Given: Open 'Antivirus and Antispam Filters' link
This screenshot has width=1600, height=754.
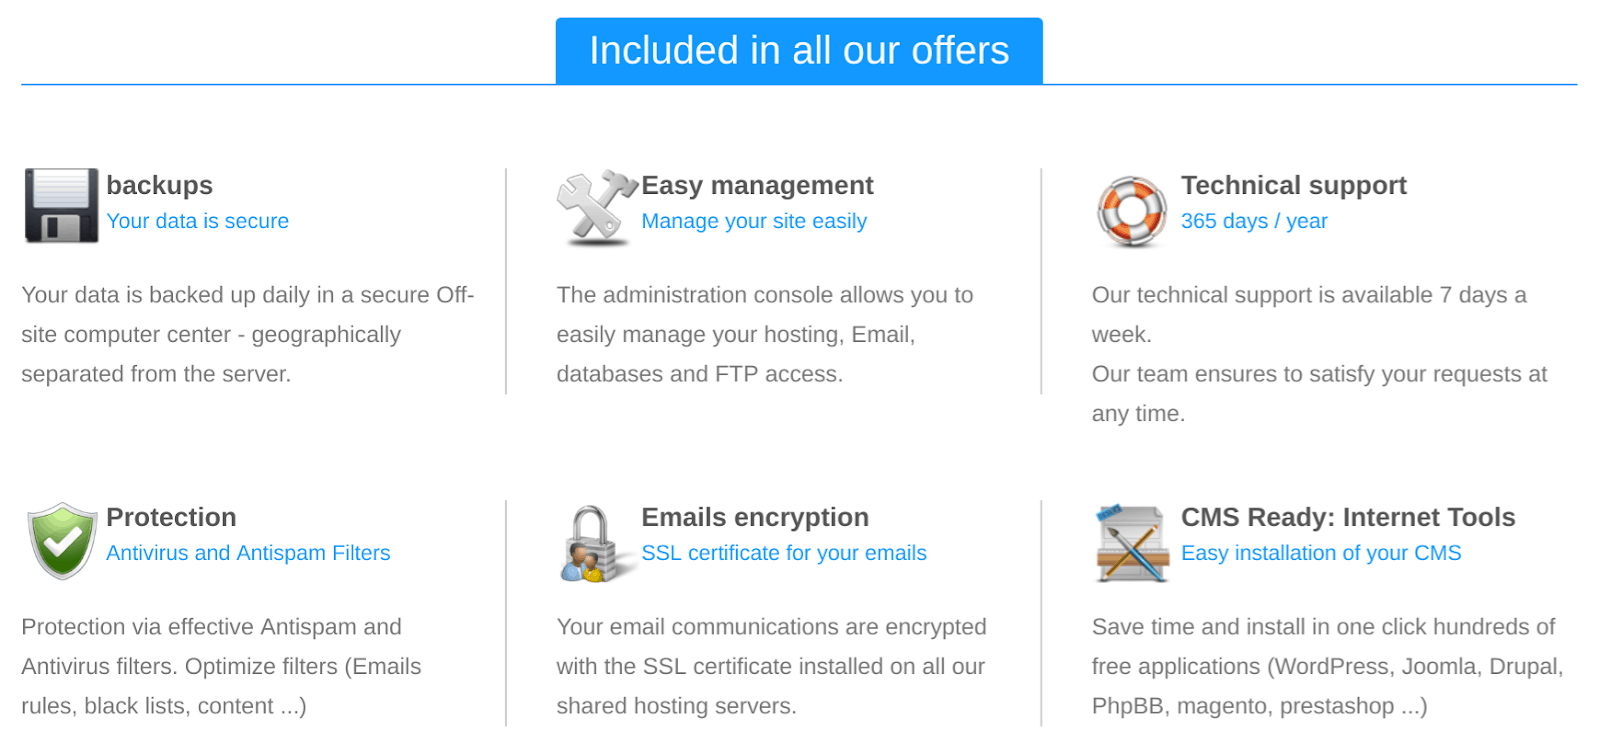Looking at the screenshot, I should tap(248, 553).
